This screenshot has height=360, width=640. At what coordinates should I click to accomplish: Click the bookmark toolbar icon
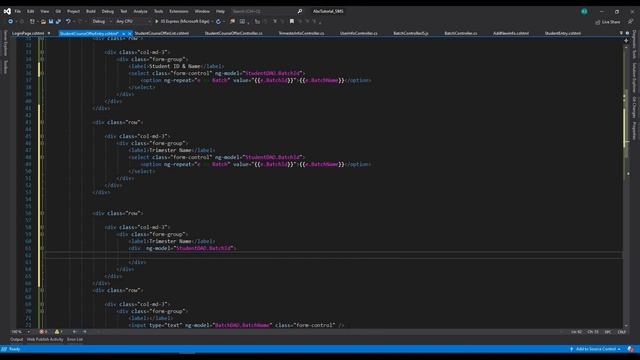point(292,21)
